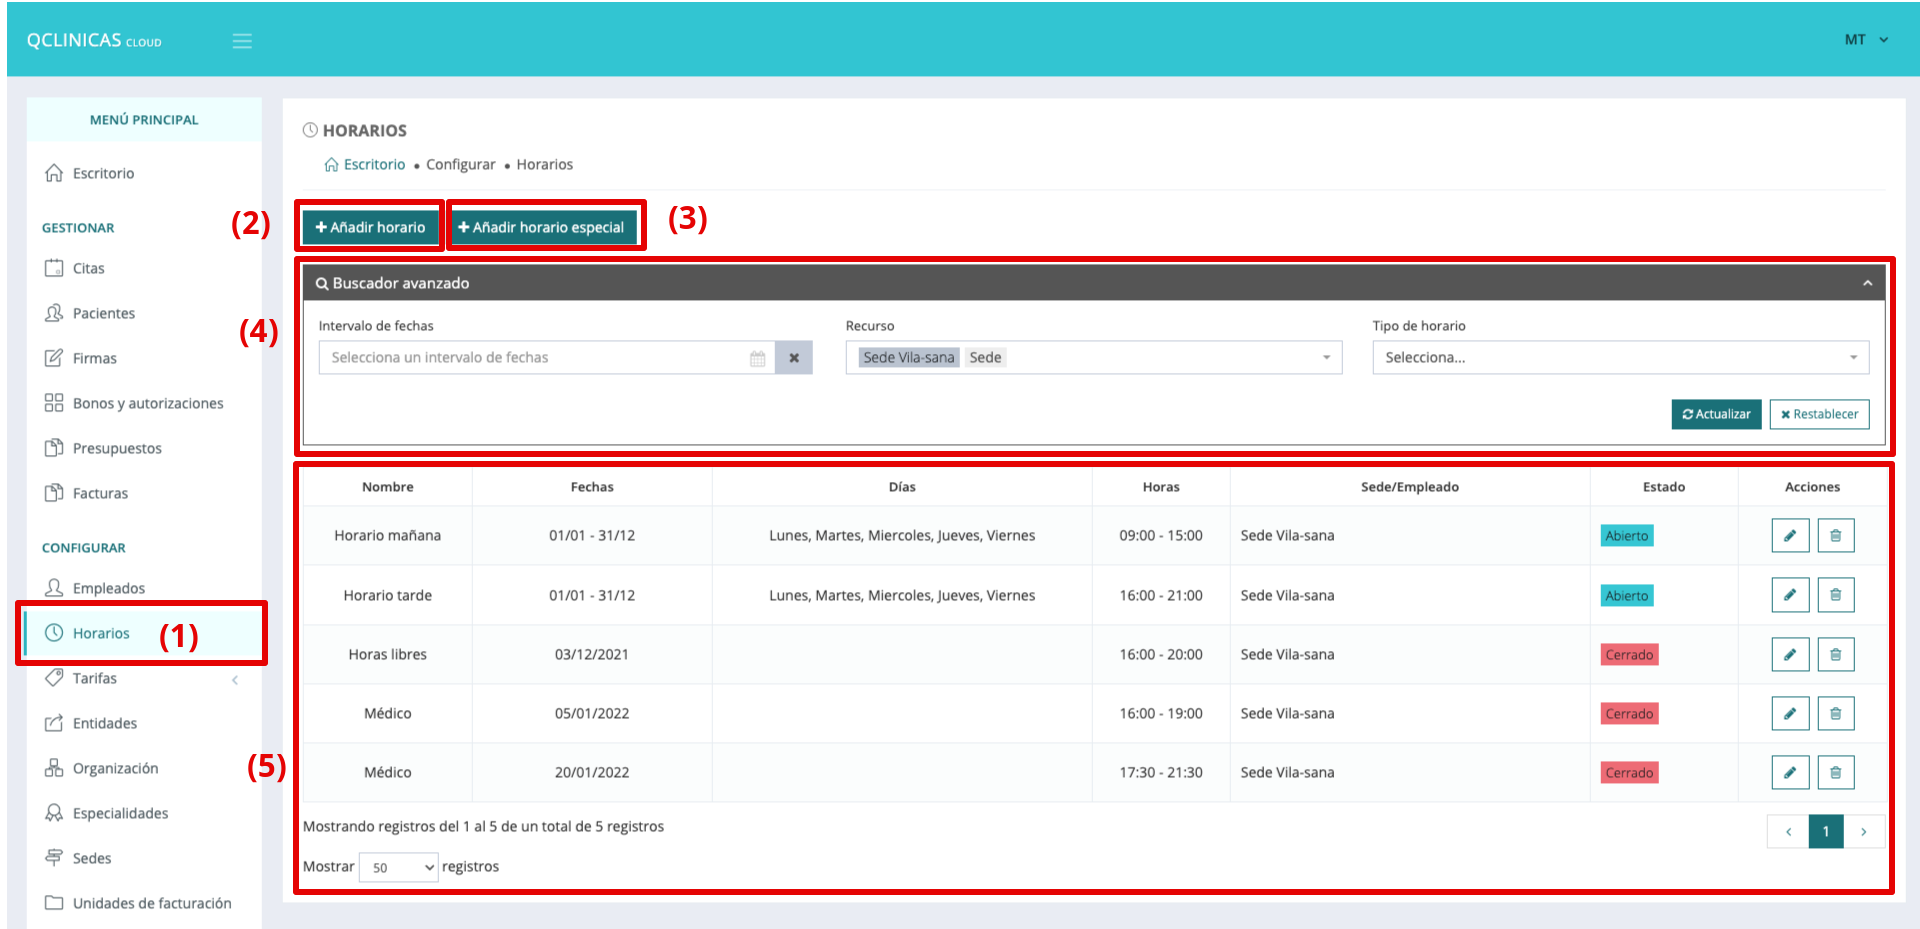The image size is (1920, 929).
Task: Click the hamburger menu icon in header
Action: [242, 41]
